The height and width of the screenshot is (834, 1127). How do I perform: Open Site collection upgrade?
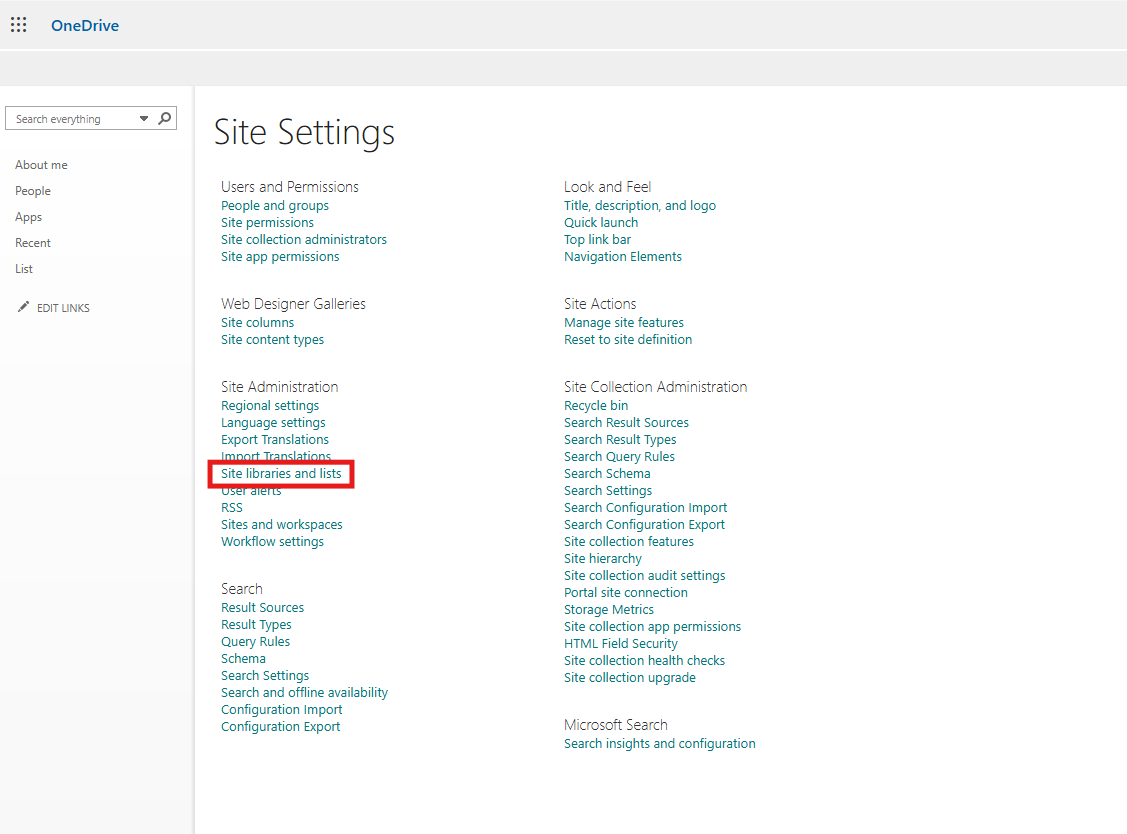pos(630,678)
